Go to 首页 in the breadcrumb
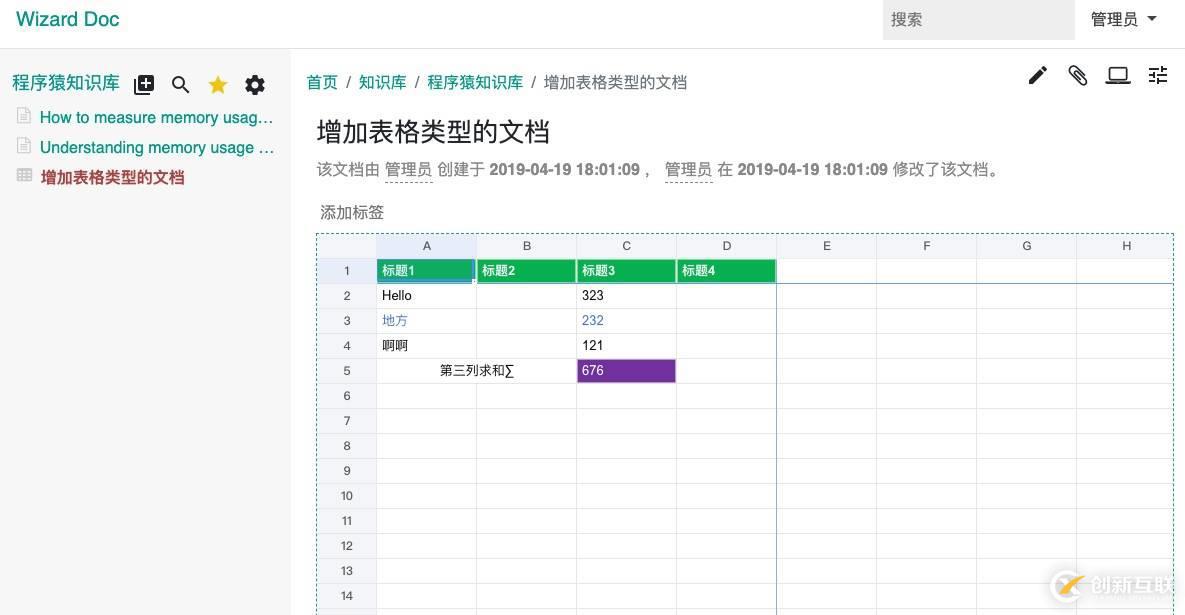1185x615 pixels. point(322,82)
